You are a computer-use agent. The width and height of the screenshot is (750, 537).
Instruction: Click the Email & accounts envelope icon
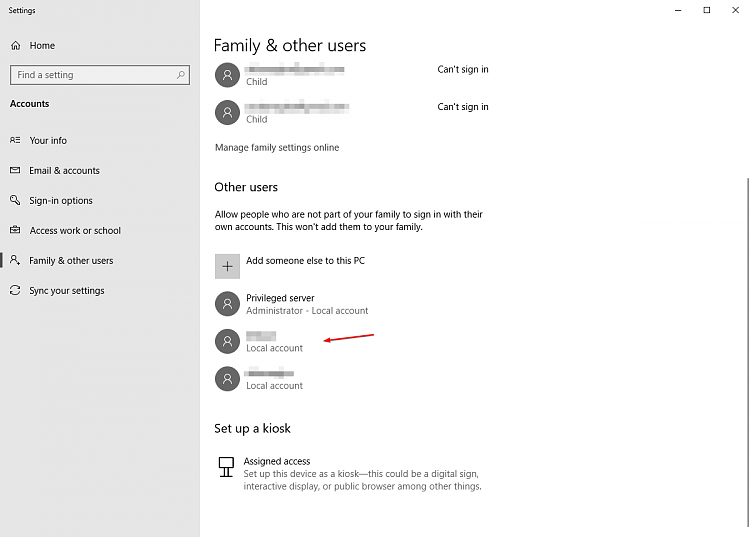click(15, 170)
